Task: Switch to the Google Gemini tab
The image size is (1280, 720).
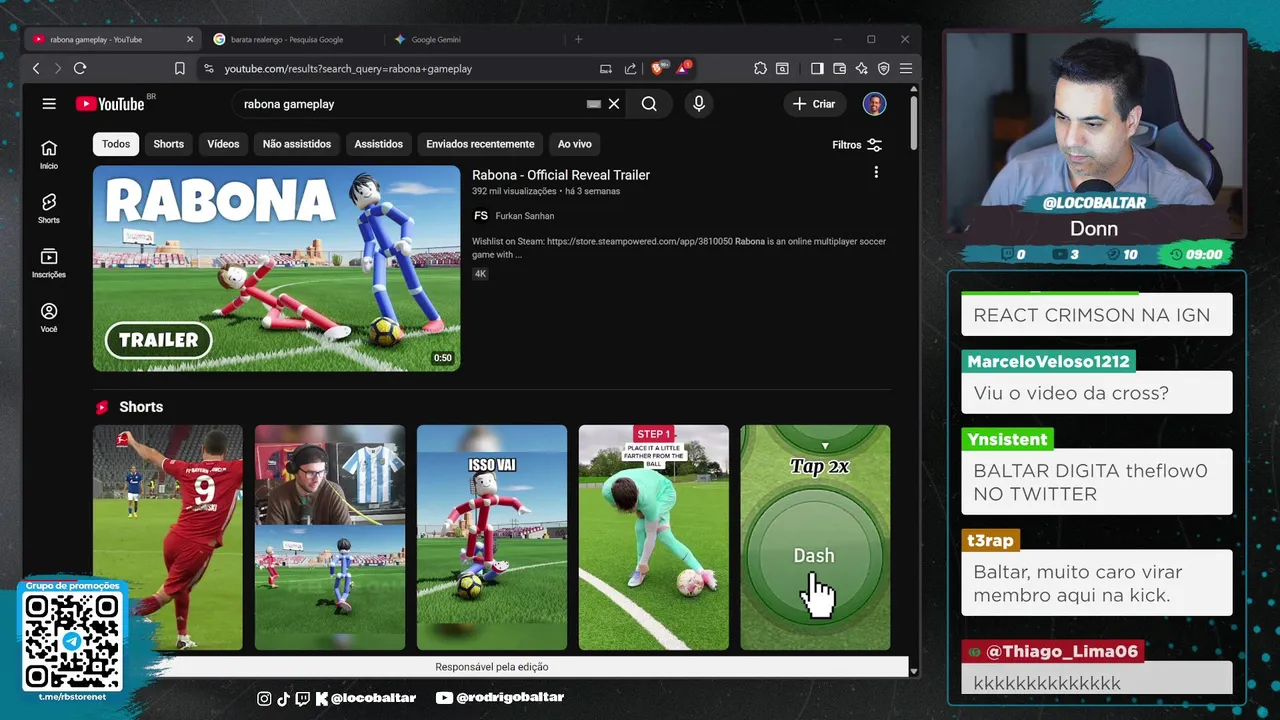Action: pos(436,39)
